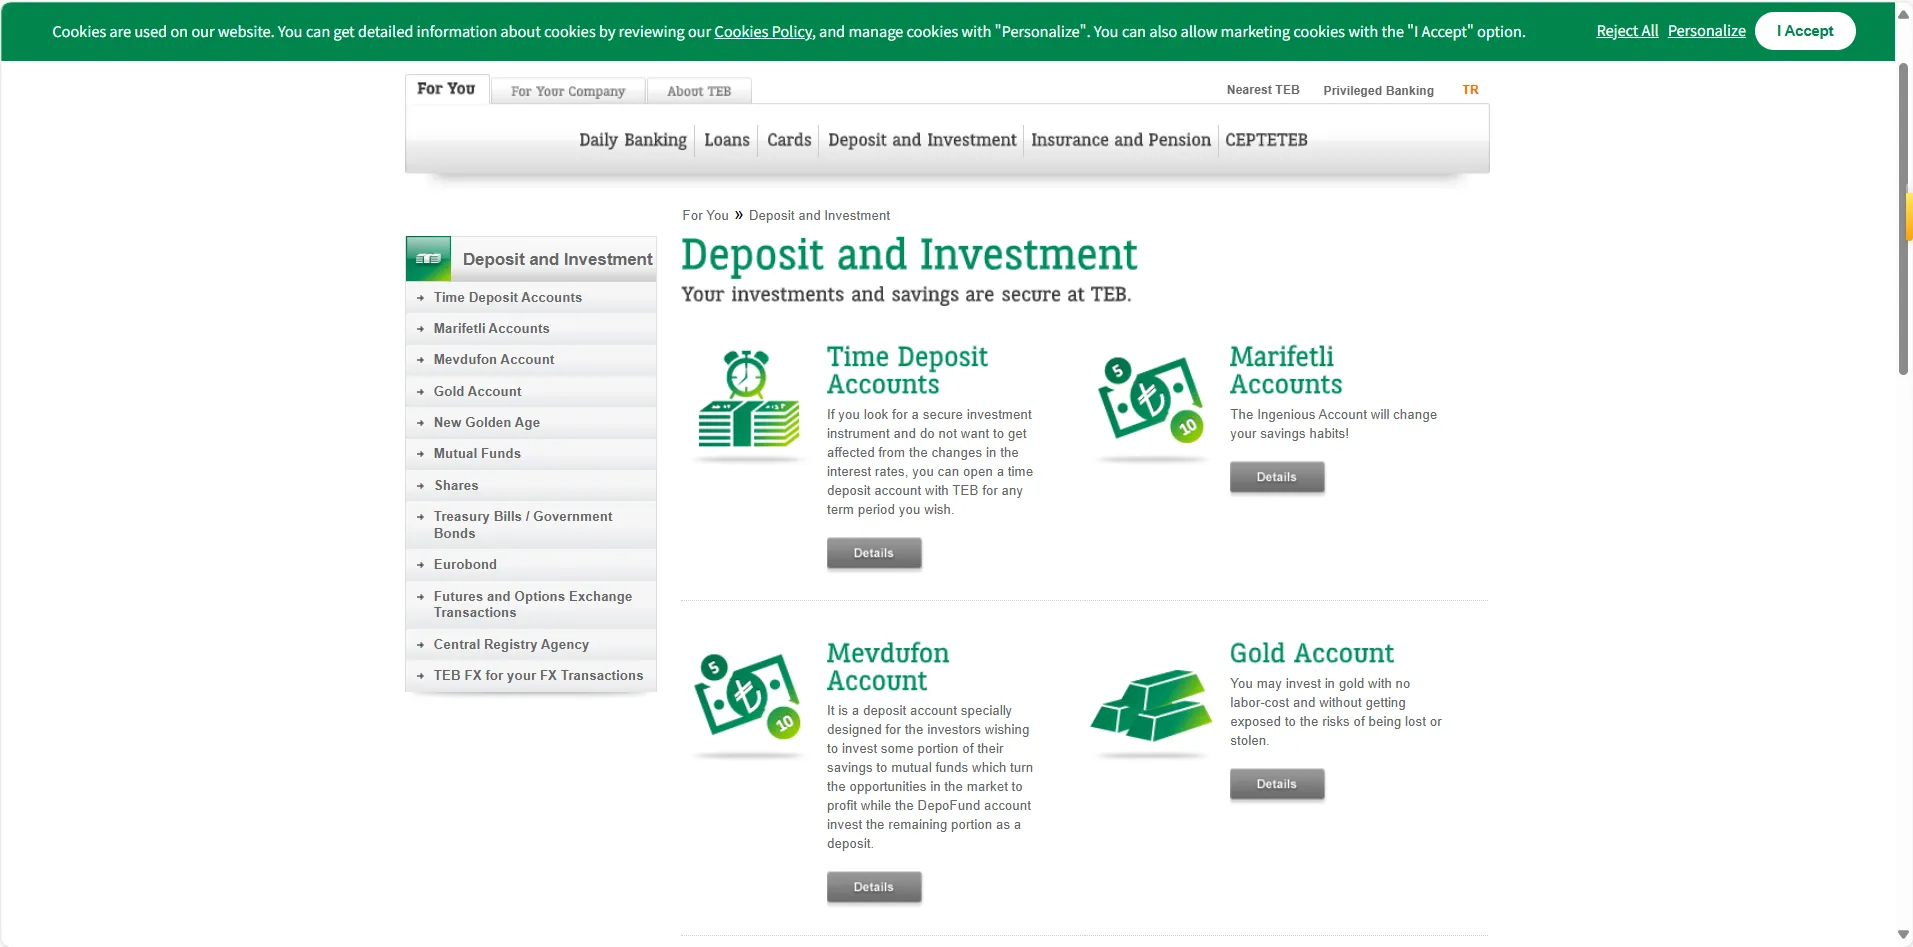
Task: Open Gold Account in sidebar
Action: (531, 391)
